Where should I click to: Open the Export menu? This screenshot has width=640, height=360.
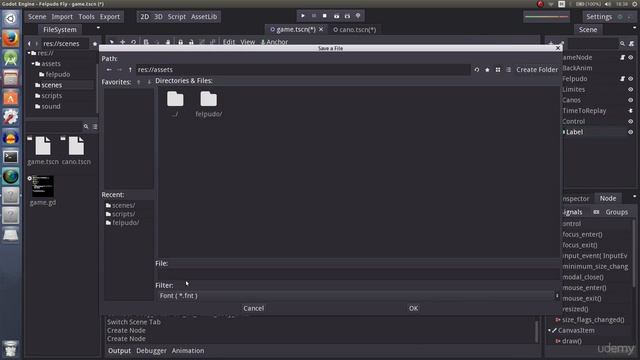point(110,17)
